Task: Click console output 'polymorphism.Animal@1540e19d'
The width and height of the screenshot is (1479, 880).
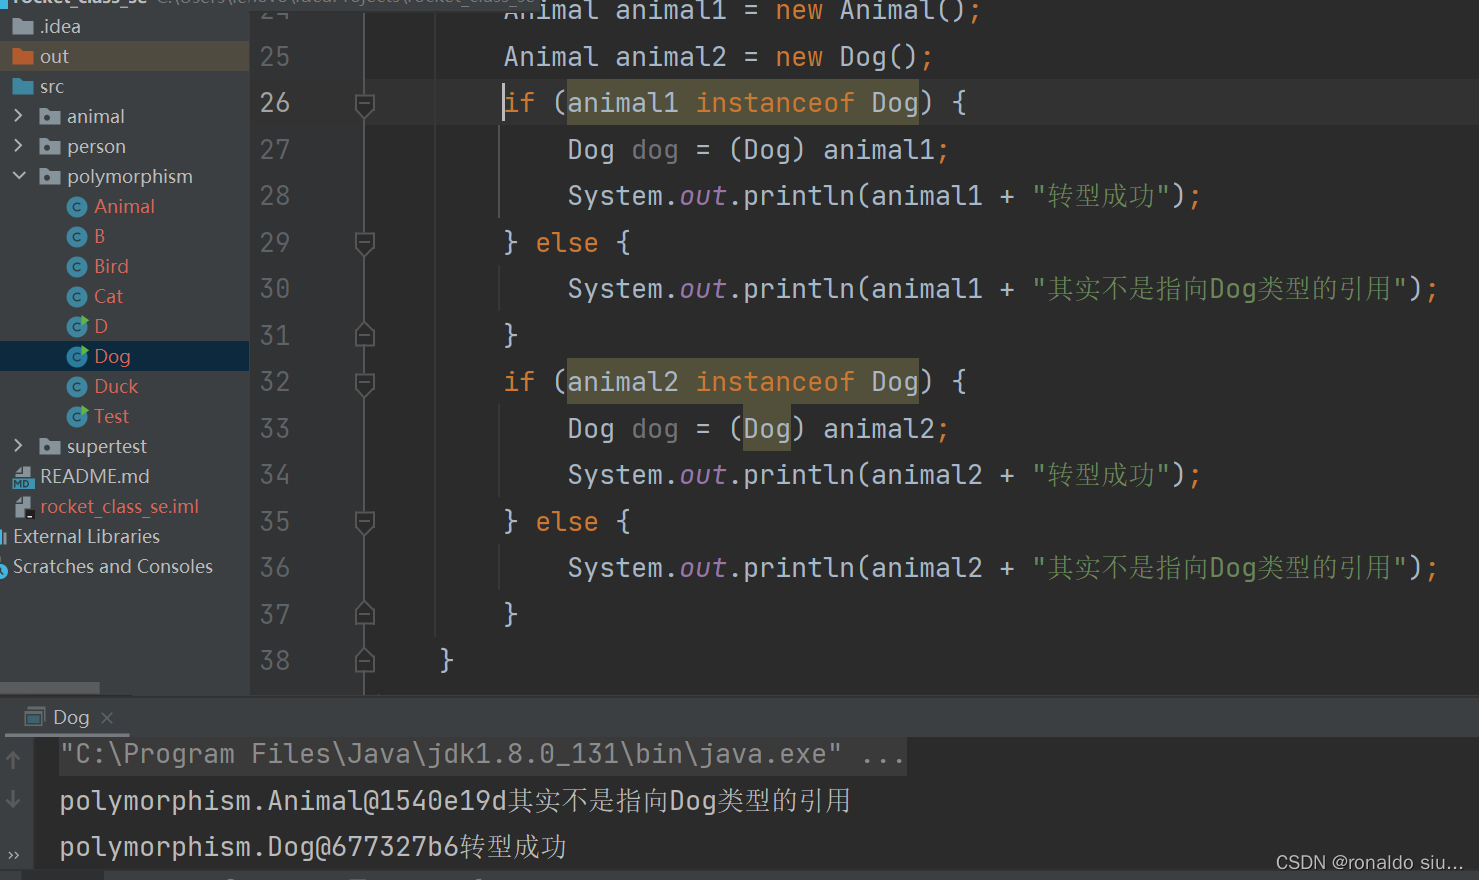Action: [284, 801]
